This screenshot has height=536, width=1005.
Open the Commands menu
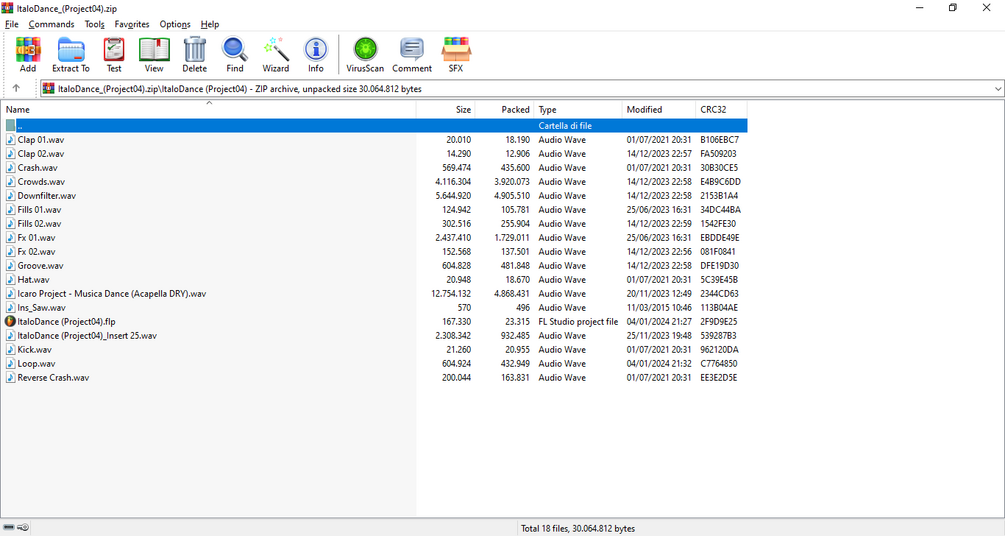(x=51, y=24)
